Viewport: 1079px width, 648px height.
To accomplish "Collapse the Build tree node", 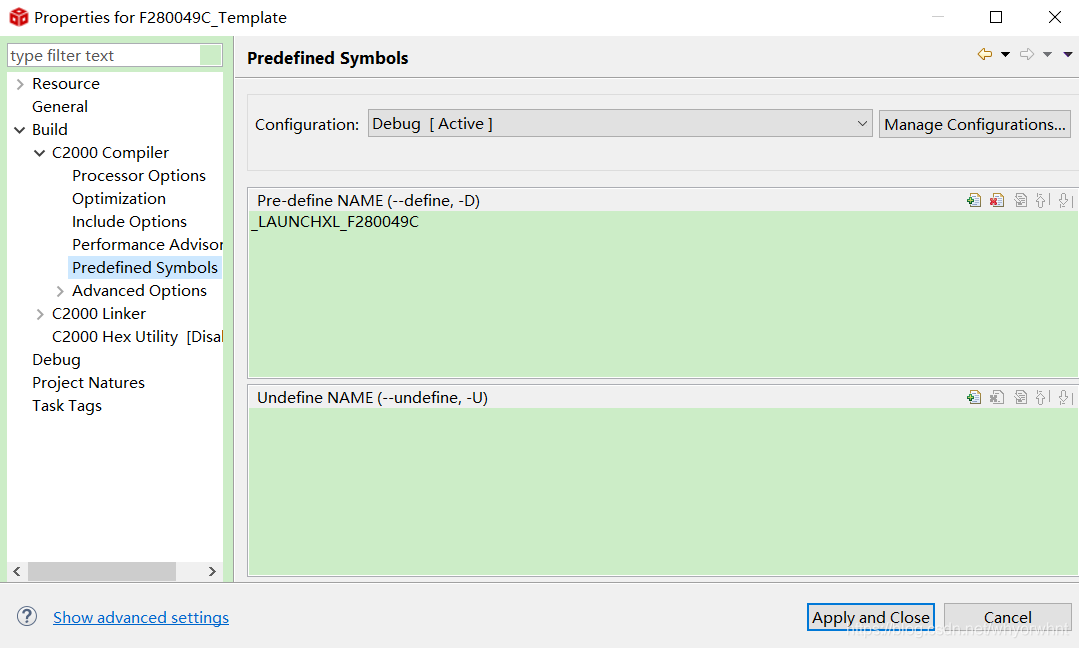I will click(20, 130).
